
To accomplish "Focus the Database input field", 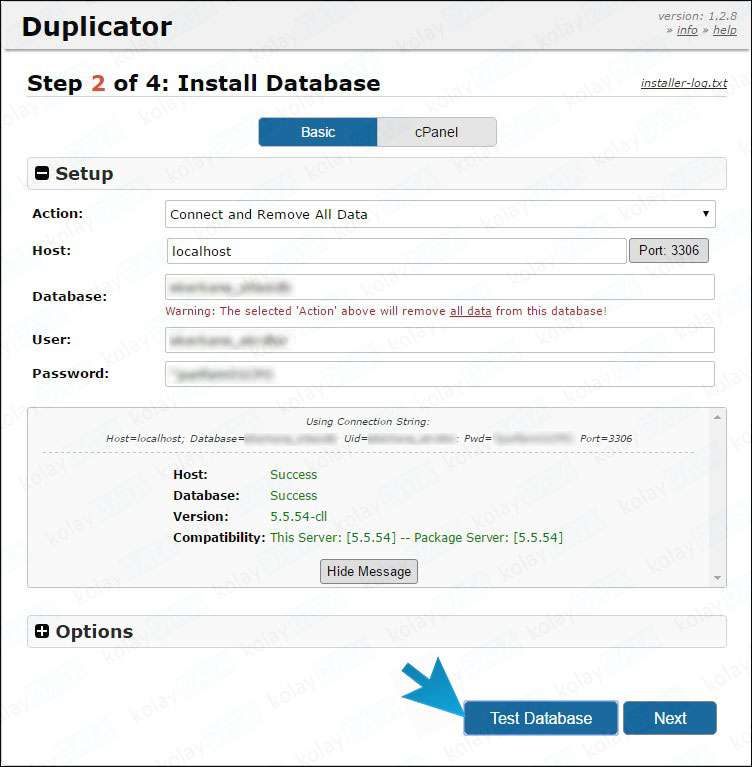I will click(x=440, y=287).
